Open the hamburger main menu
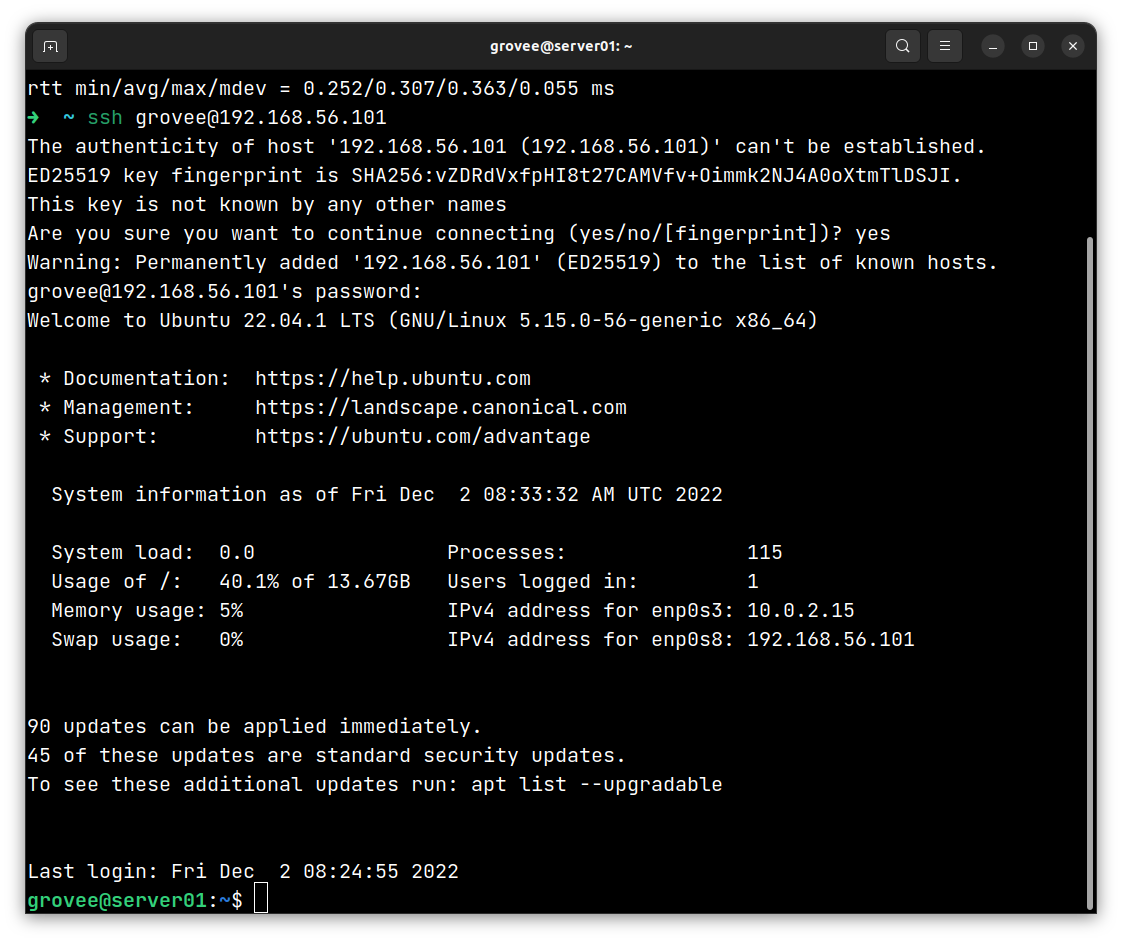Image resolution: width=1122 pixels, height=942 pixels. coord(945,47)
